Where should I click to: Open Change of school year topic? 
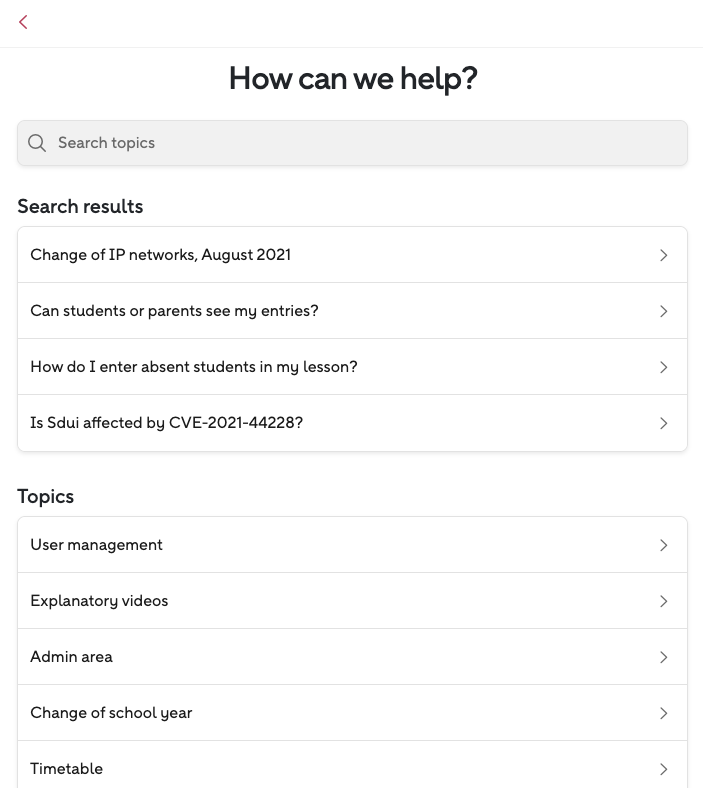[x=112, y=713]
